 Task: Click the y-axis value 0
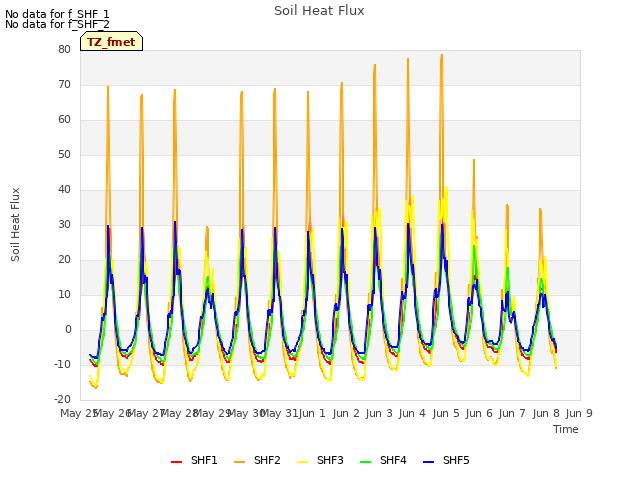click(68, 330)
